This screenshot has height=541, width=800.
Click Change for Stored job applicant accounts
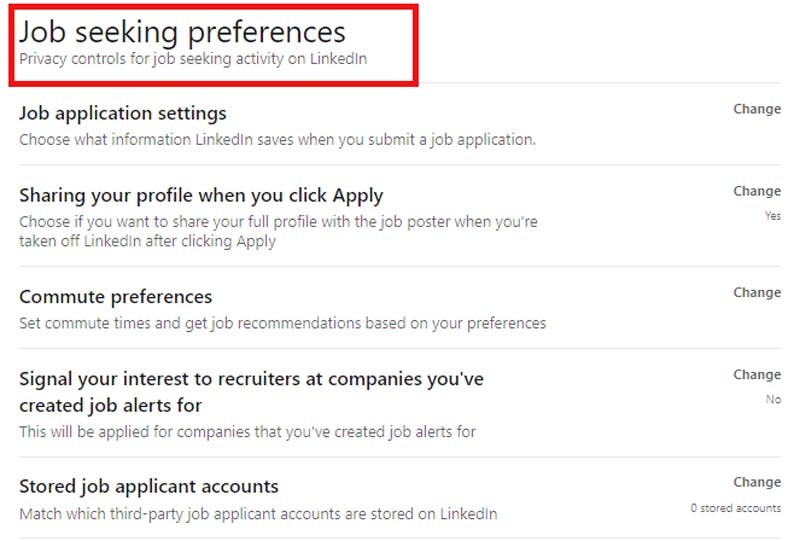(x=756, y=482)
